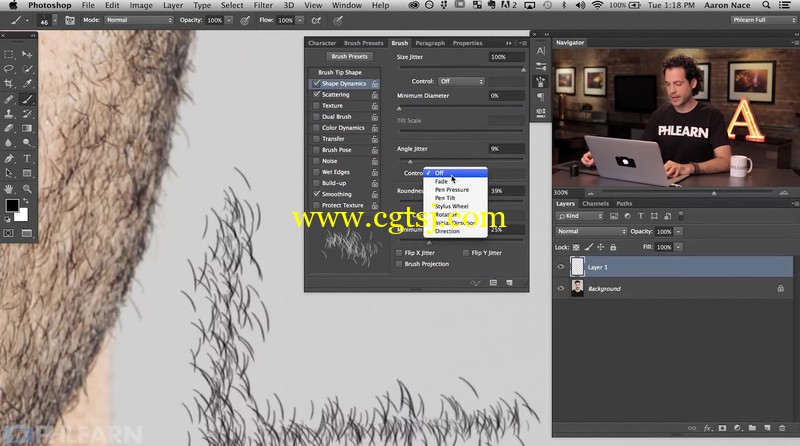Select the Type tool

click(x=27, y=159)
